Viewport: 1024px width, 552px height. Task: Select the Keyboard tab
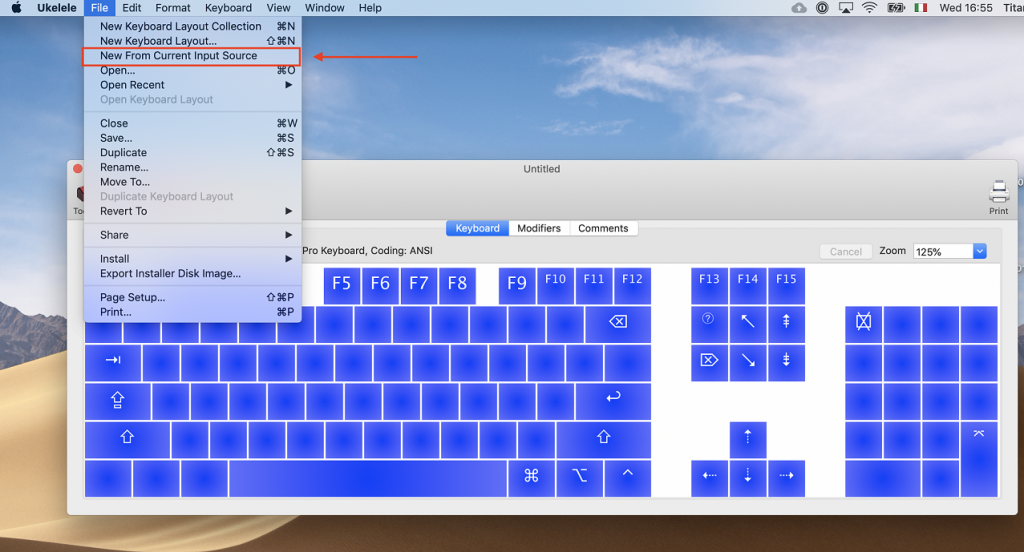[477, 228]
